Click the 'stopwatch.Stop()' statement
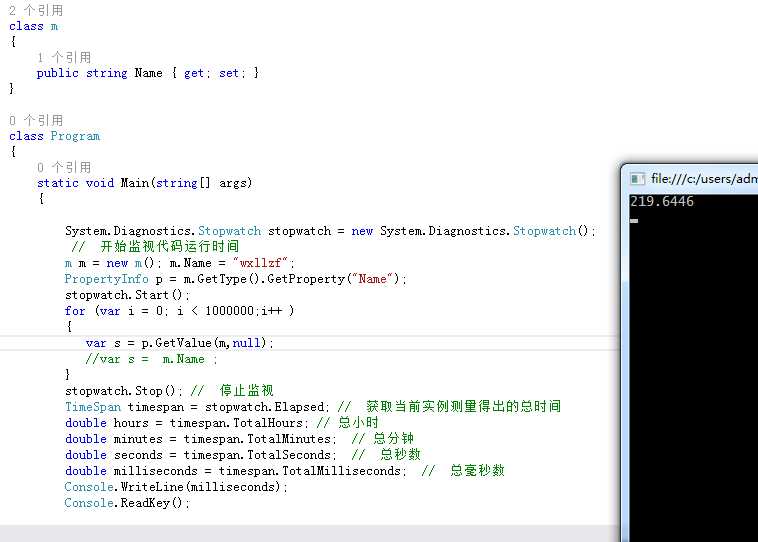Viewport: 758px width, 542px height. (124, 391)
